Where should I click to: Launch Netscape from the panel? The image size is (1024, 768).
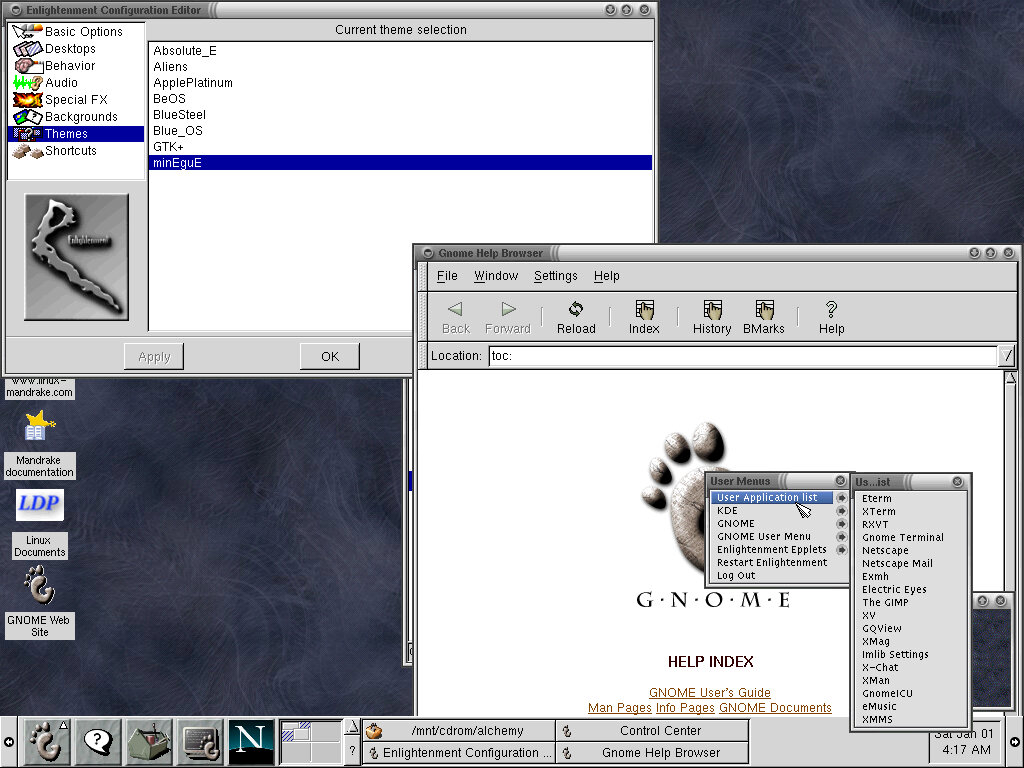coord(251,742)
